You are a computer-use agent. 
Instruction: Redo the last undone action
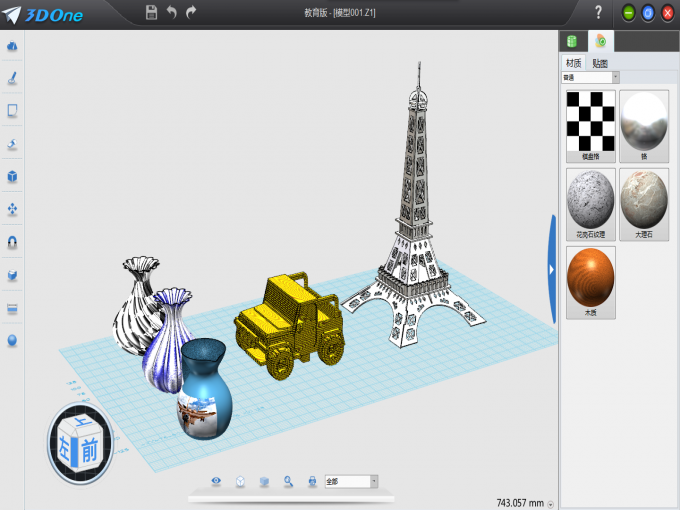tap(191, 12)
